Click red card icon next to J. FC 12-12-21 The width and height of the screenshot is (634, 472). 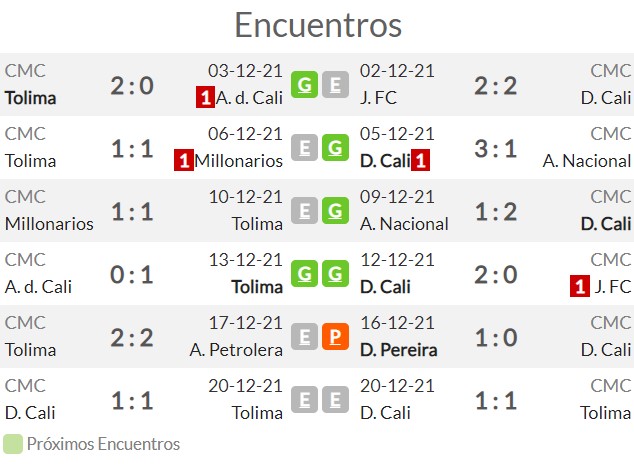tap(579, 286)
